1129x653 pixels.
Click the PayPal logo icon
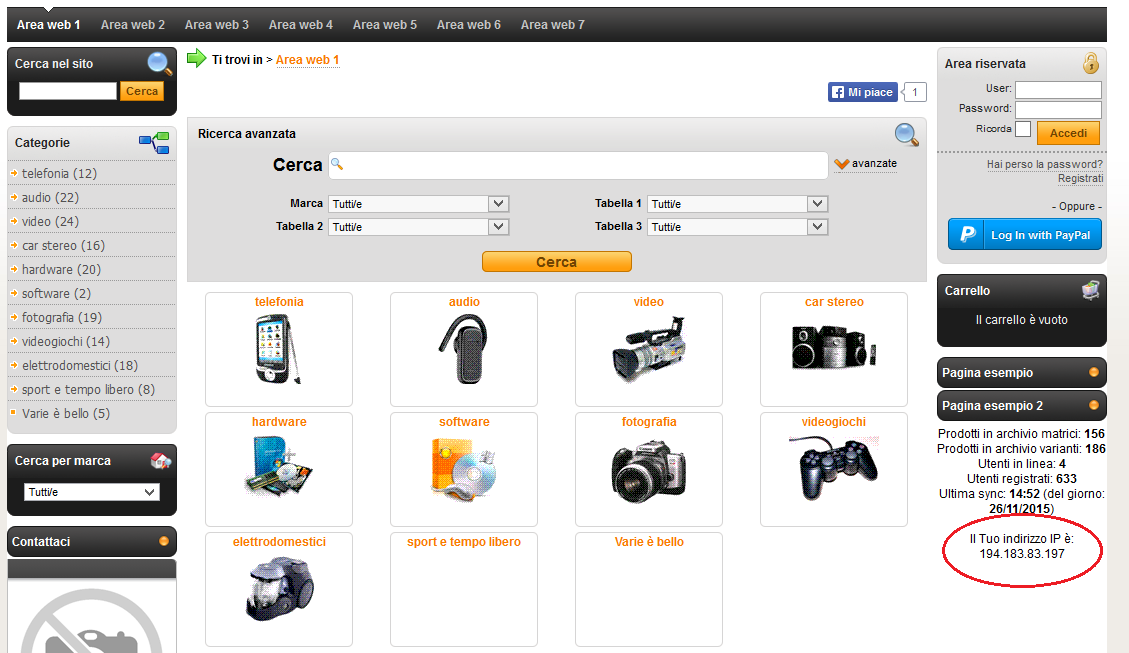point(968,235)
